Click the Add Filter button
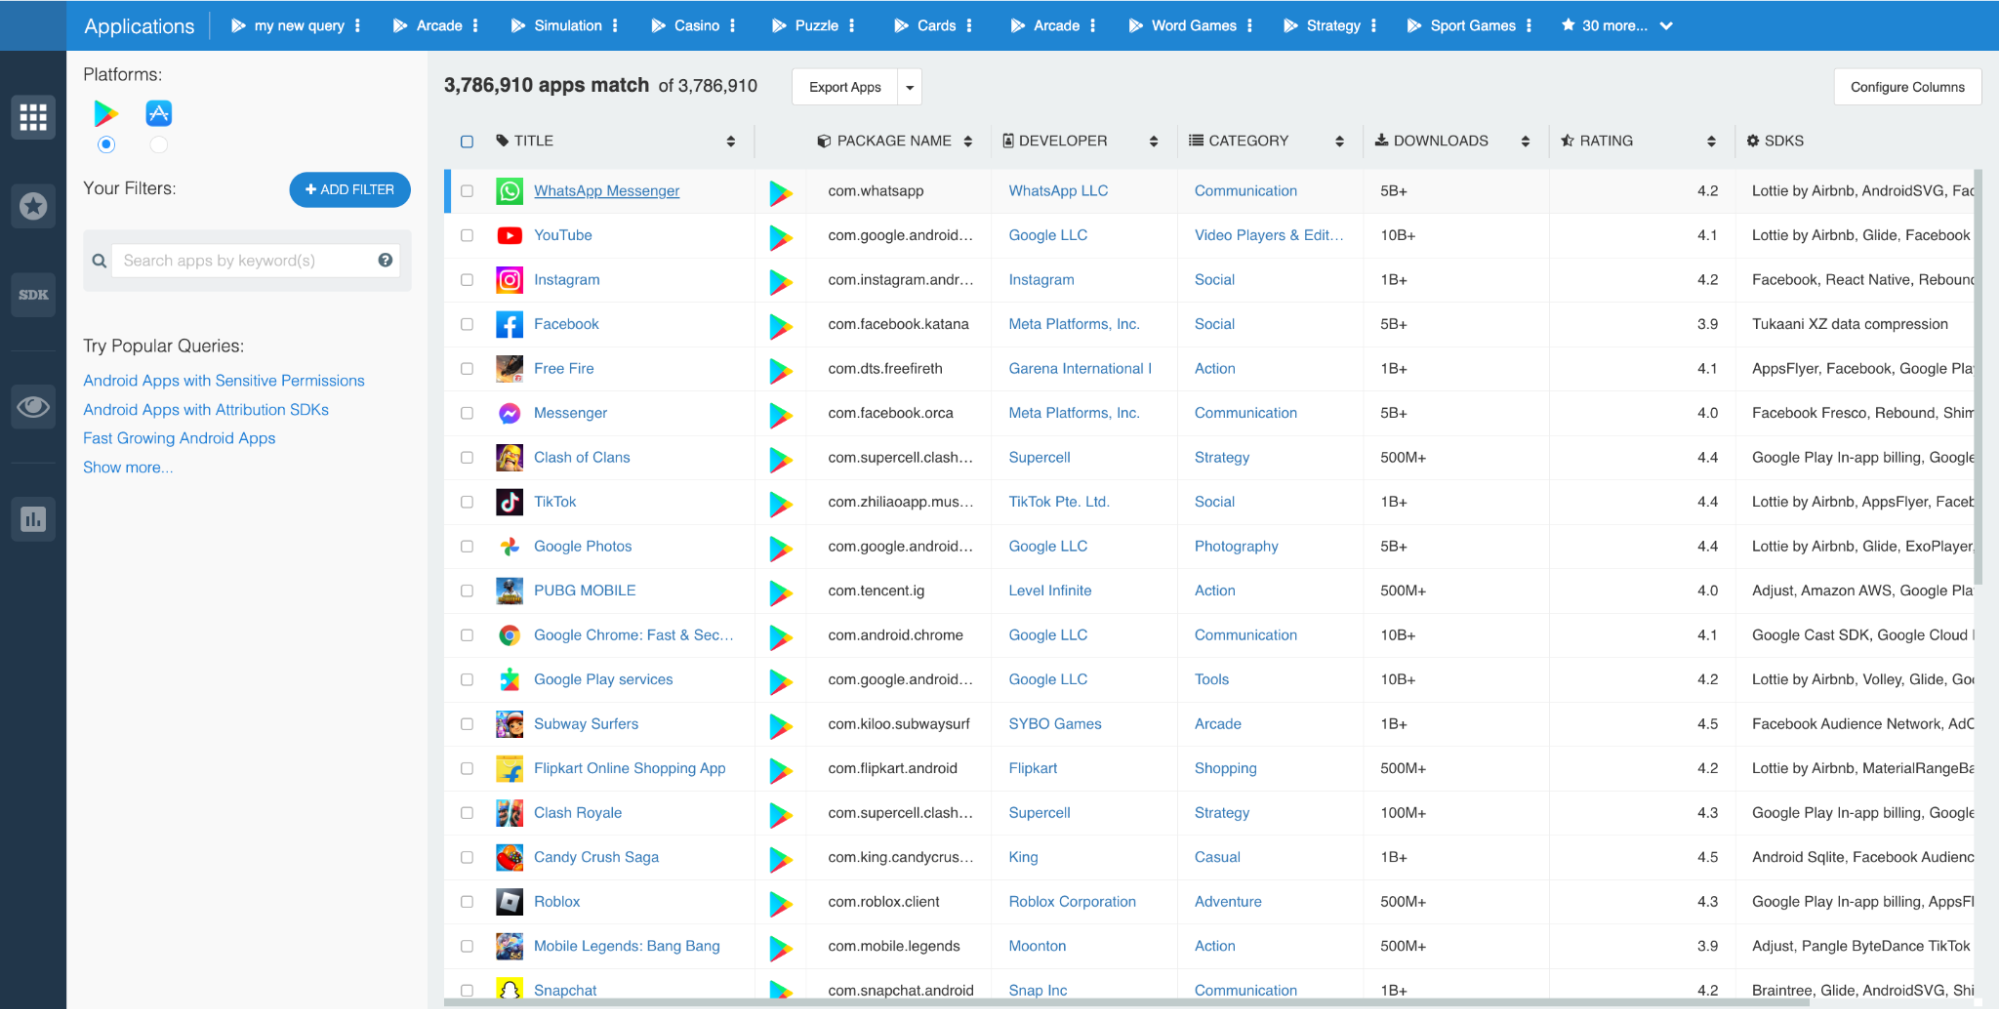This screenshot has height=1010, width=1999. [350, 189]
